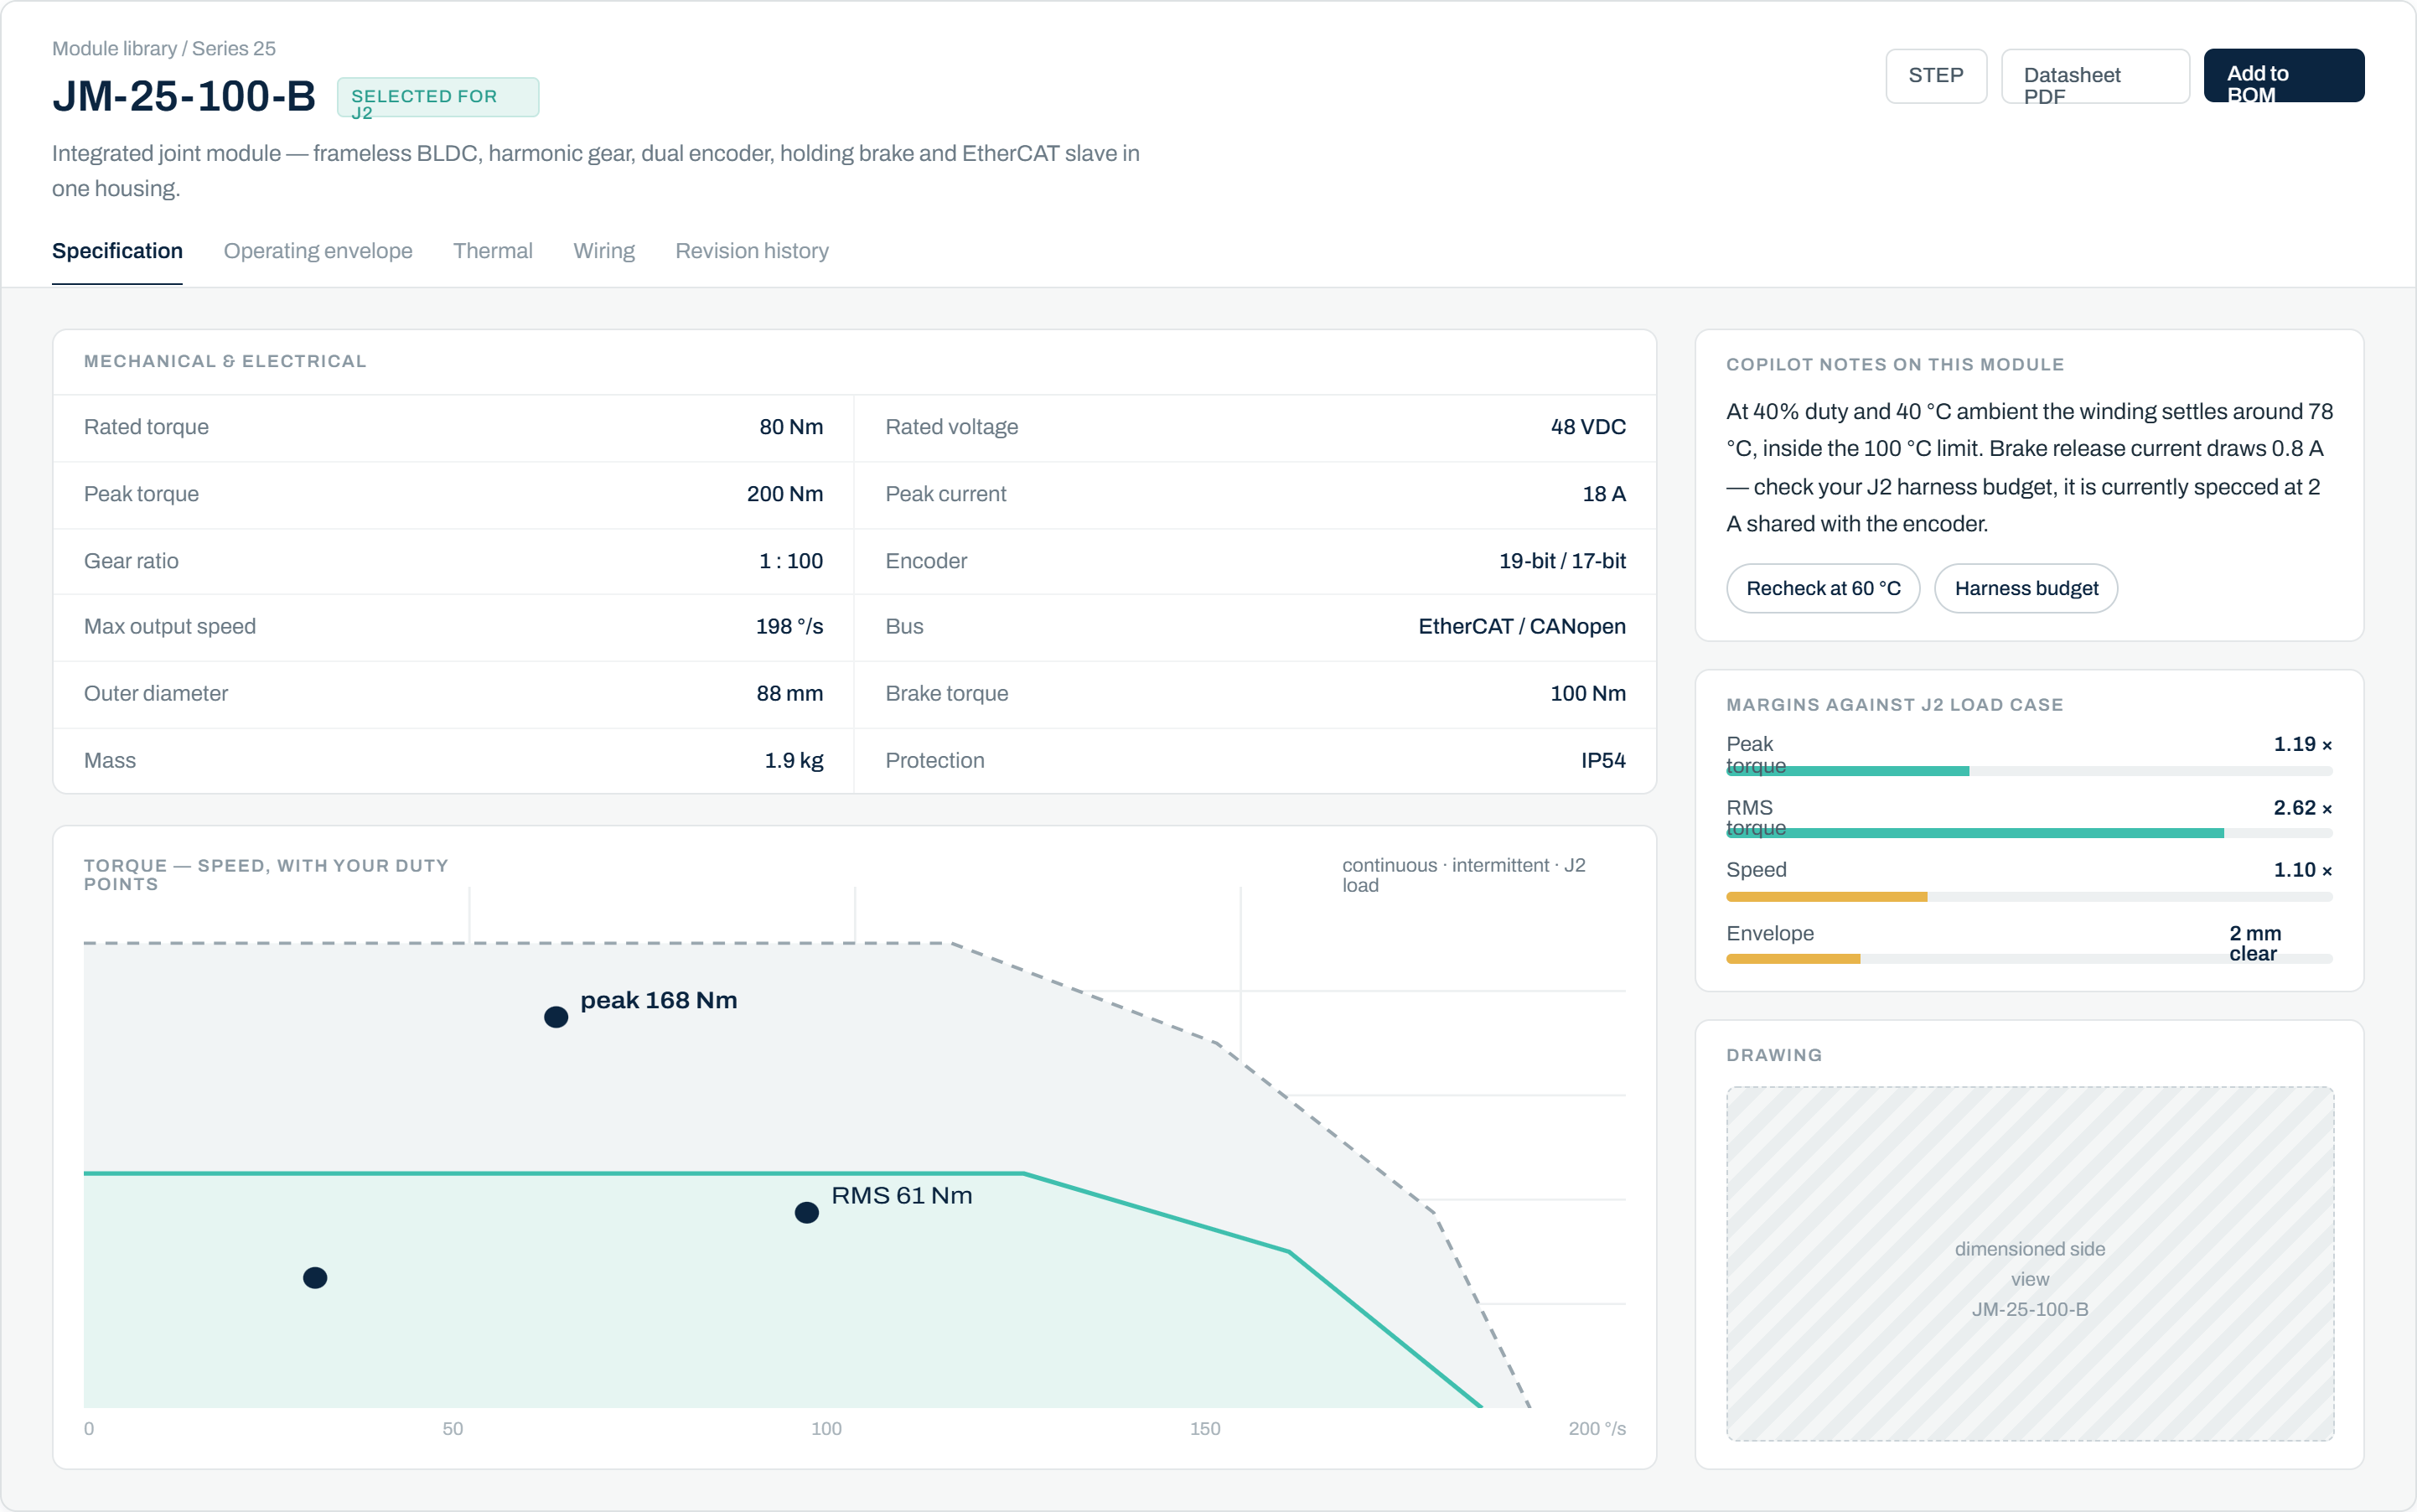Image resolution: width=2417 pixels, height=1512 pixels.
Task: Select the RMS 61 Nm duty point
Action: click(806, 1212)
